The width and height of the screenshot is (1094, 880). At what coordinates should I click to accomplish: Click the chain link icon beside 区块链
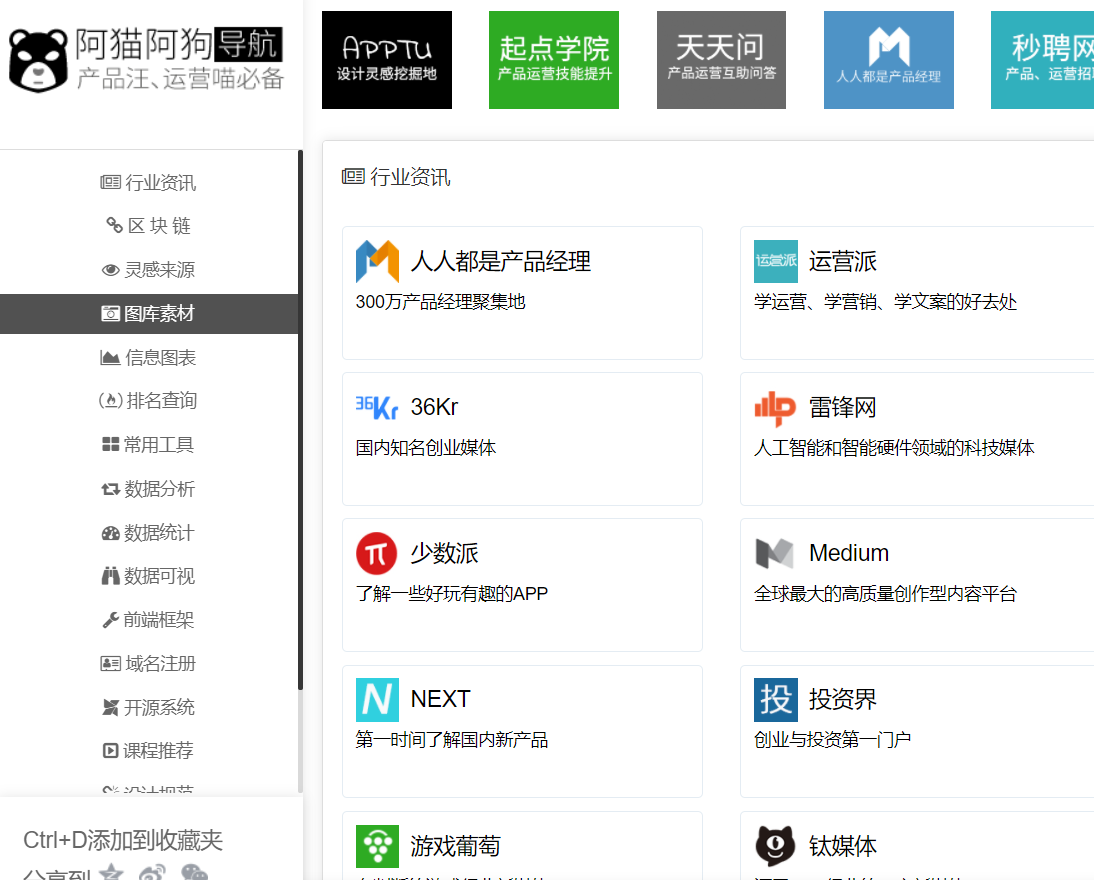[114, 225]
